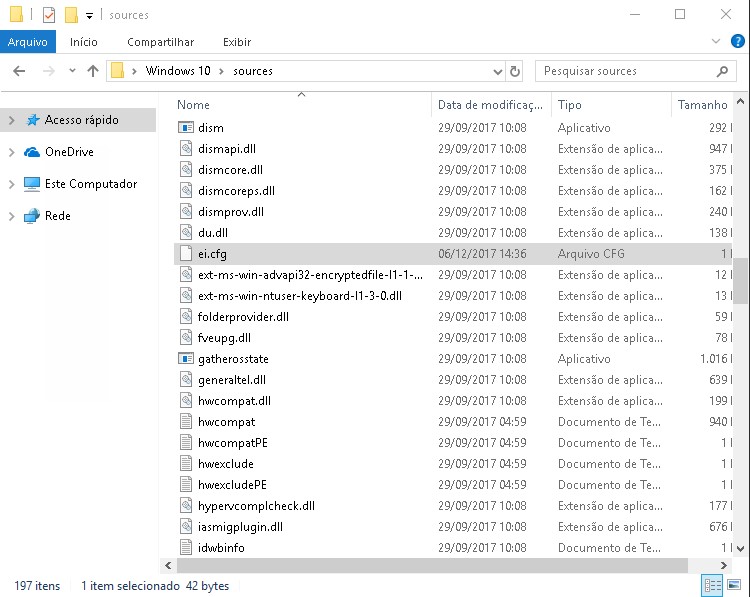Select the folderprovider.dll file icon

click(x=186, y=317)
